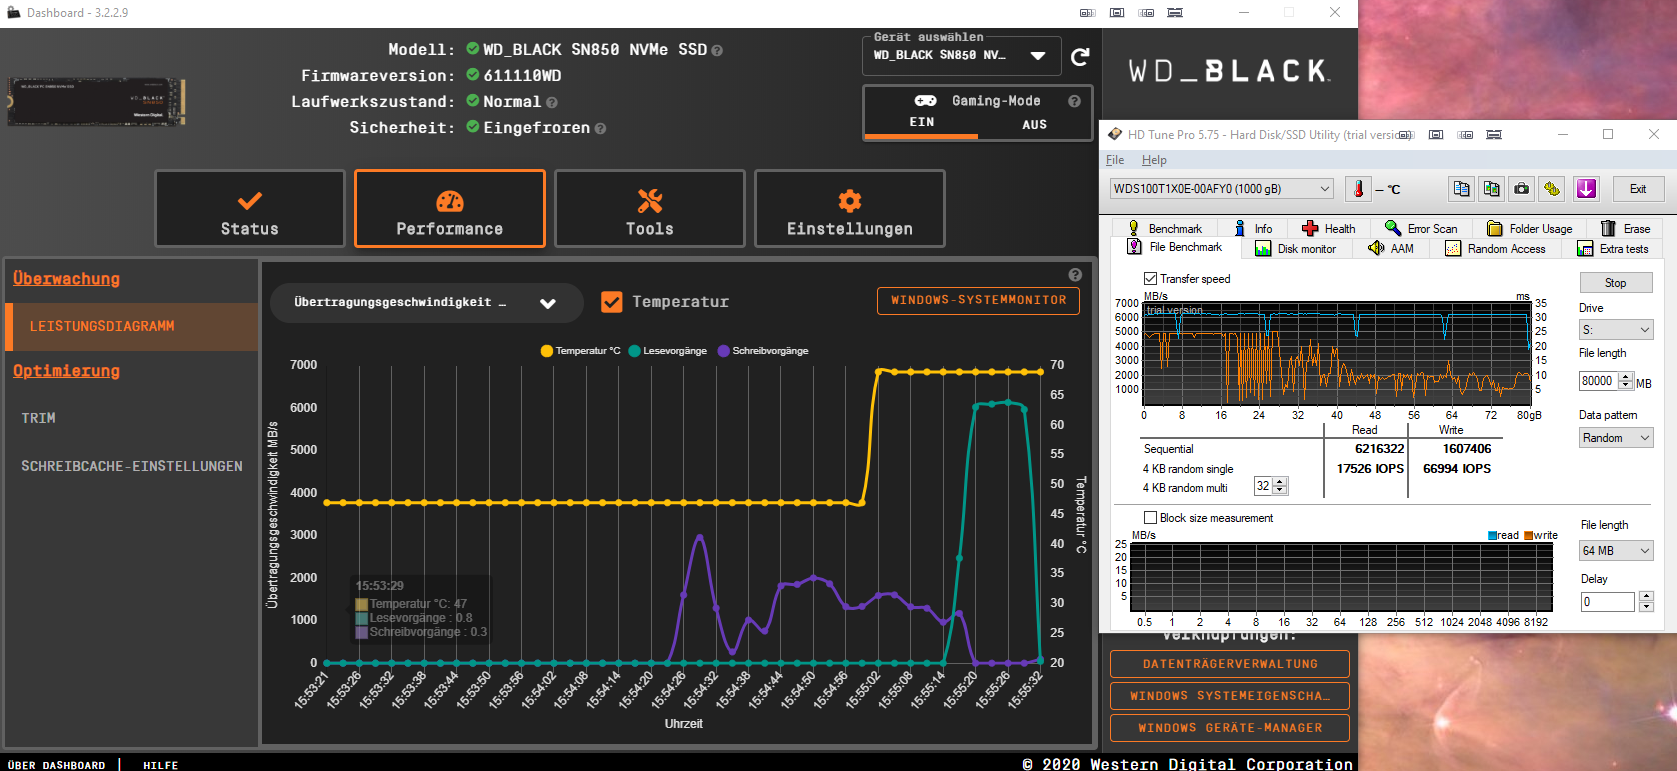Screen dimensions: 1677x771
Task: Select LEISTUNGSDIAGRAMM in the sidebar
Action: coord(132,327)
